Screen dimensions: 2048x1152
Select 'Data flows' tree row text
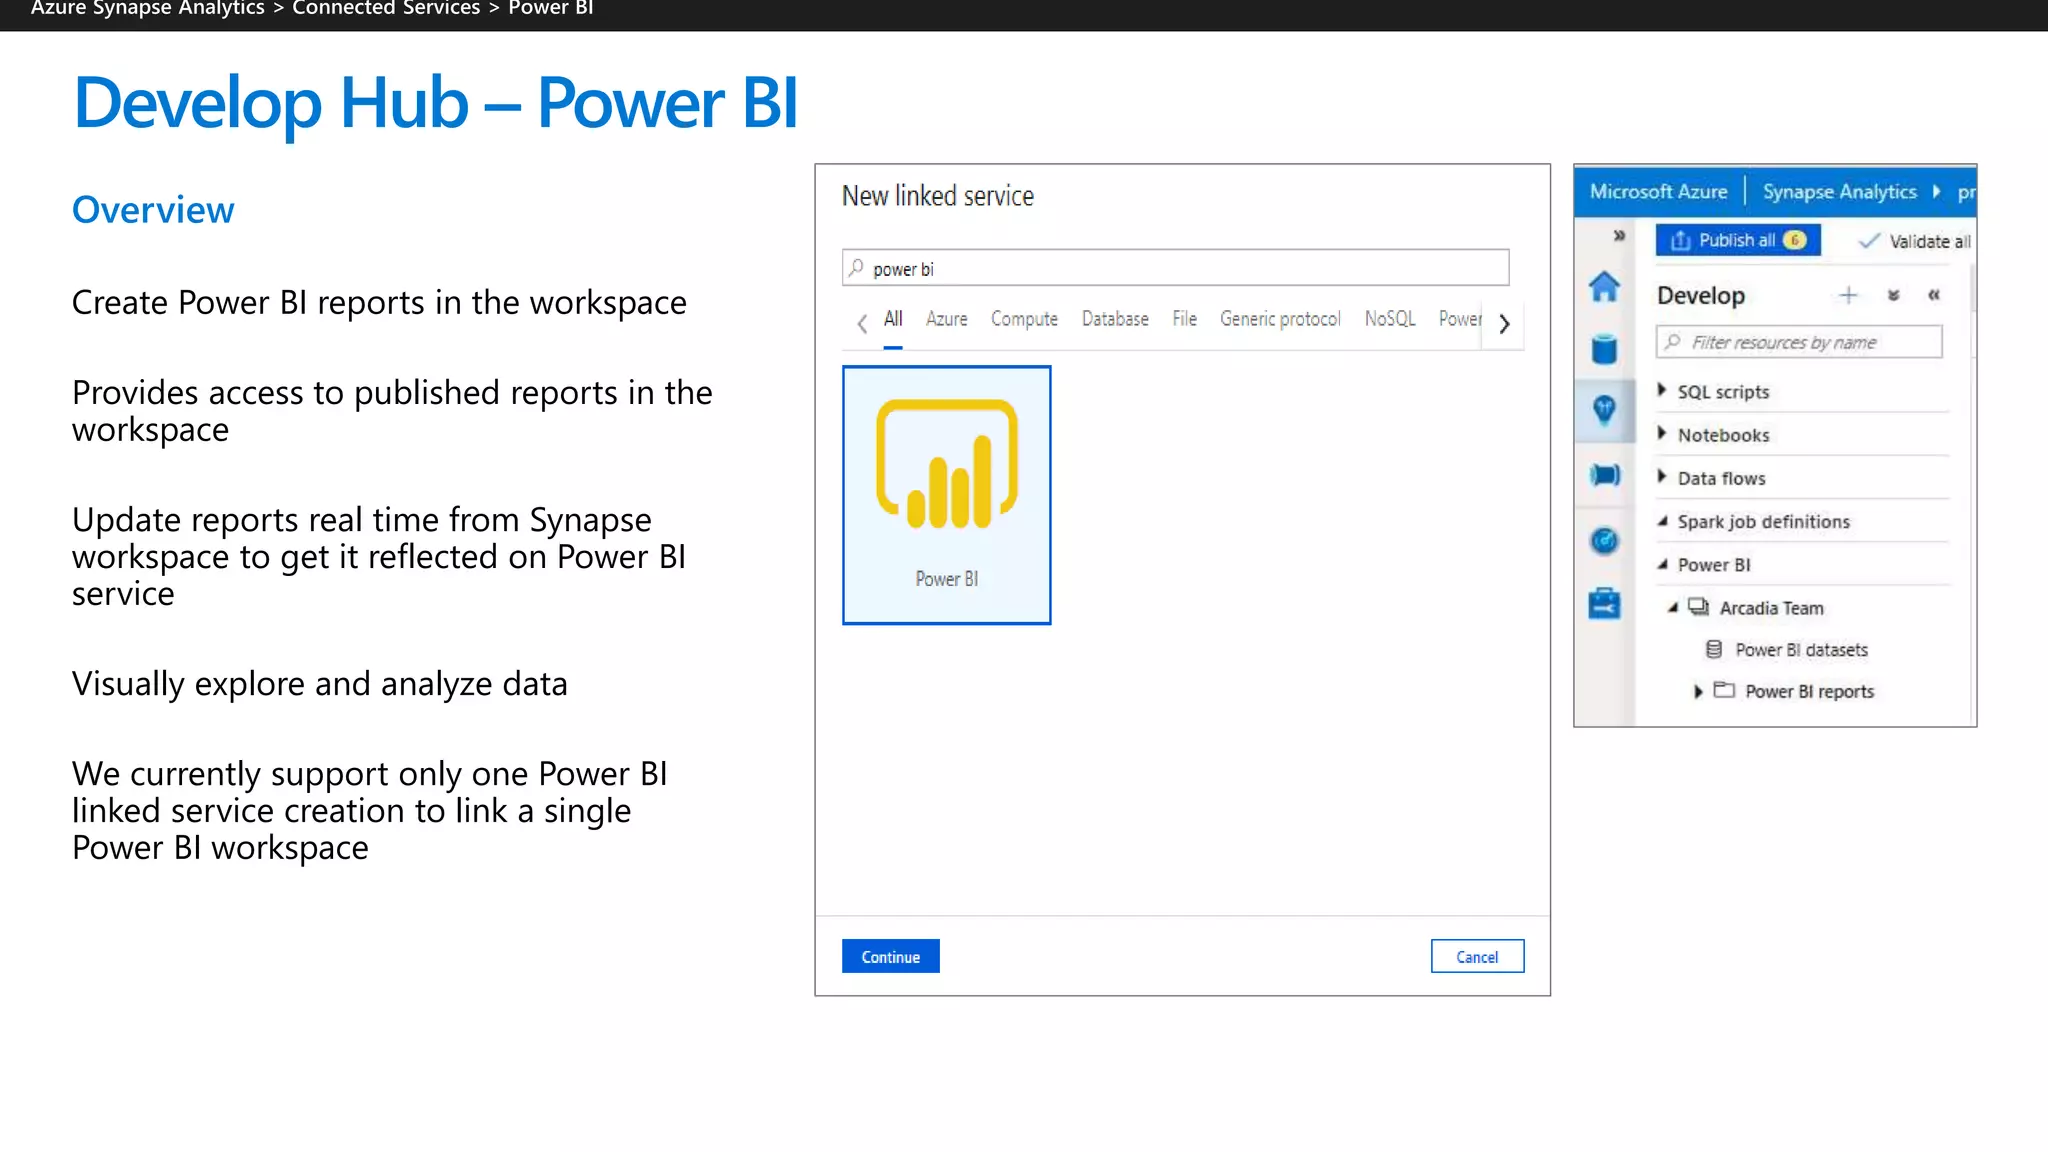[x=1721, y=478]
